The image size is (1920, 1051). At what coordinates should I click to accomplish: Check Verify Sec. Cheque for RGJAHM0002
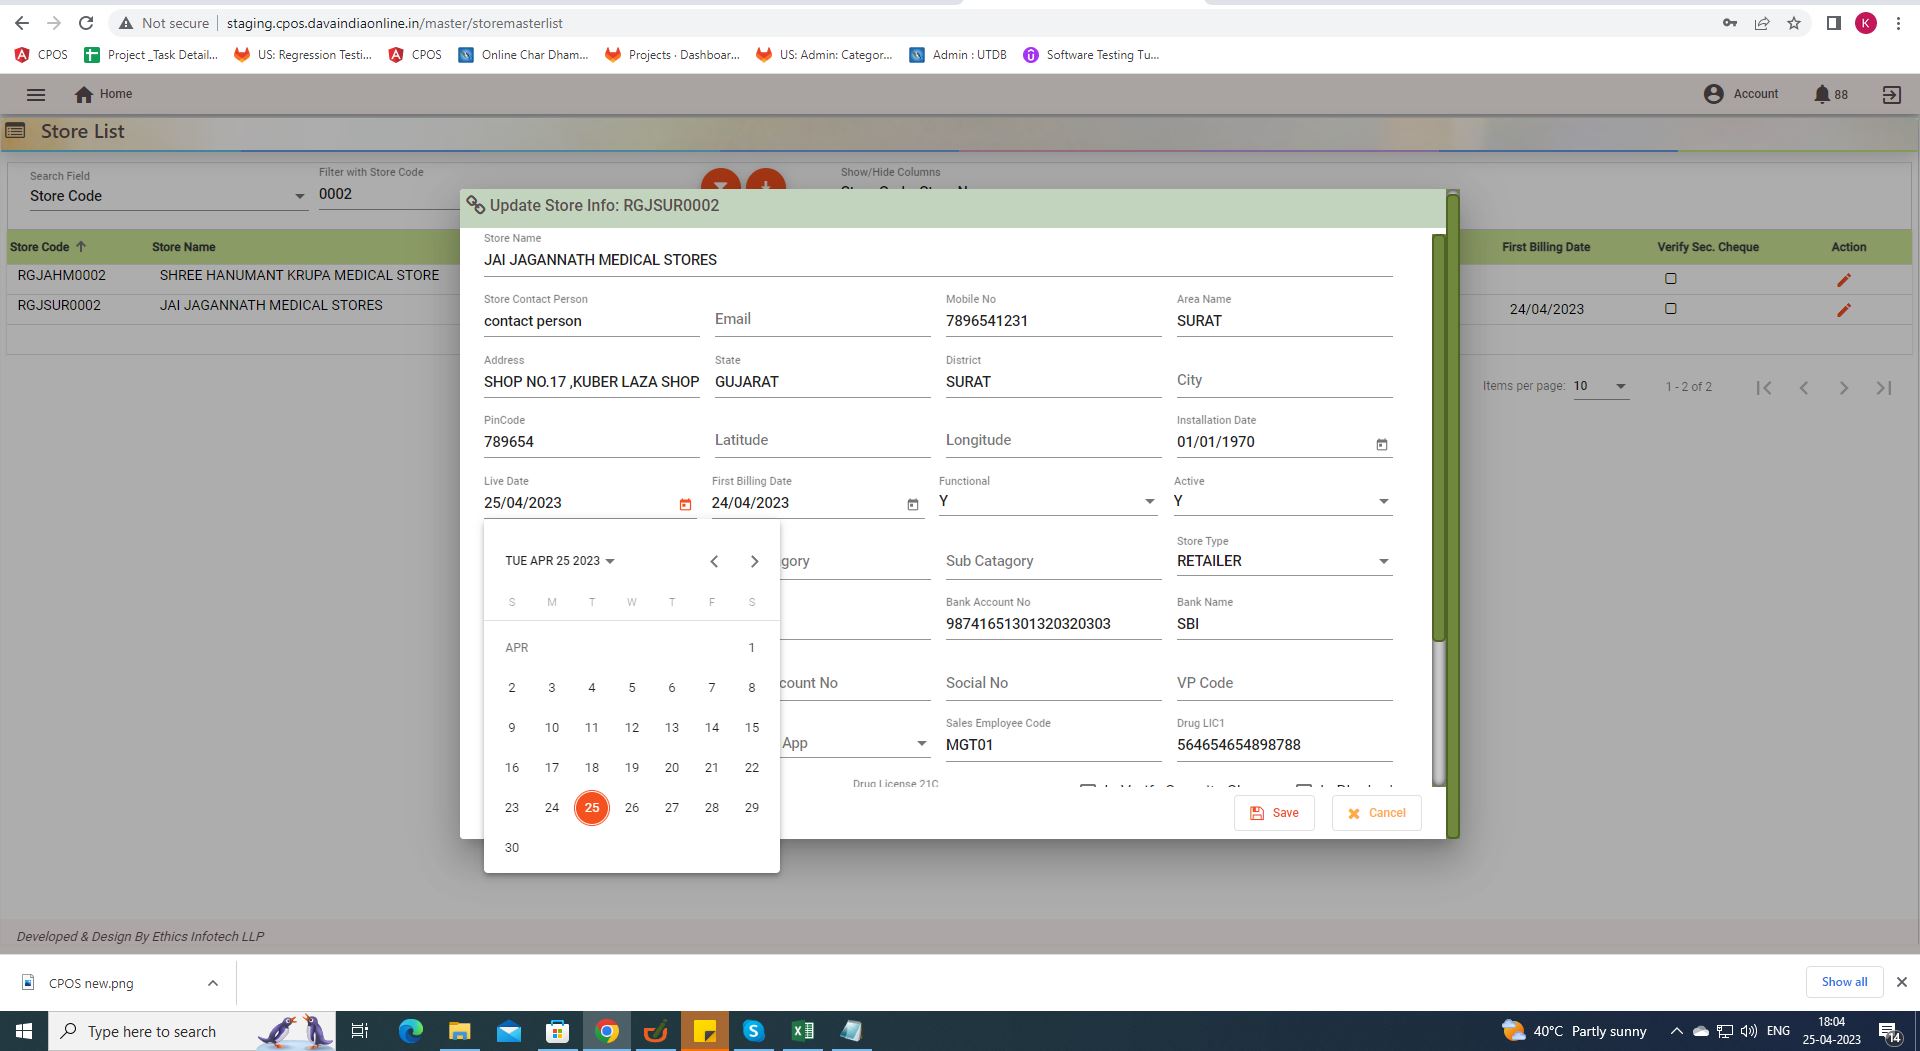pyautogui.click(x=1670, y=279)
